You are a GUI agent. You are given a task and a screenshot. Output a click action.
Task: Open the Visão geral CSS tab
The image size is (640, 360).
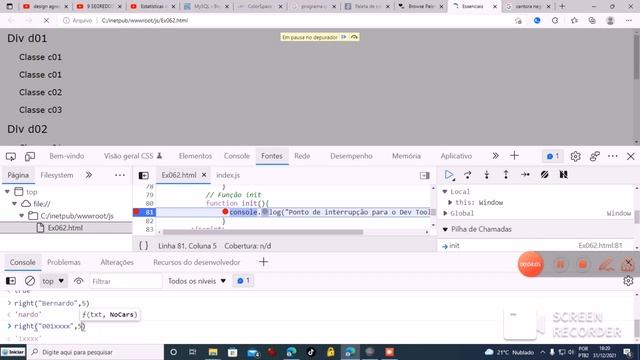(x=133, y=156)
